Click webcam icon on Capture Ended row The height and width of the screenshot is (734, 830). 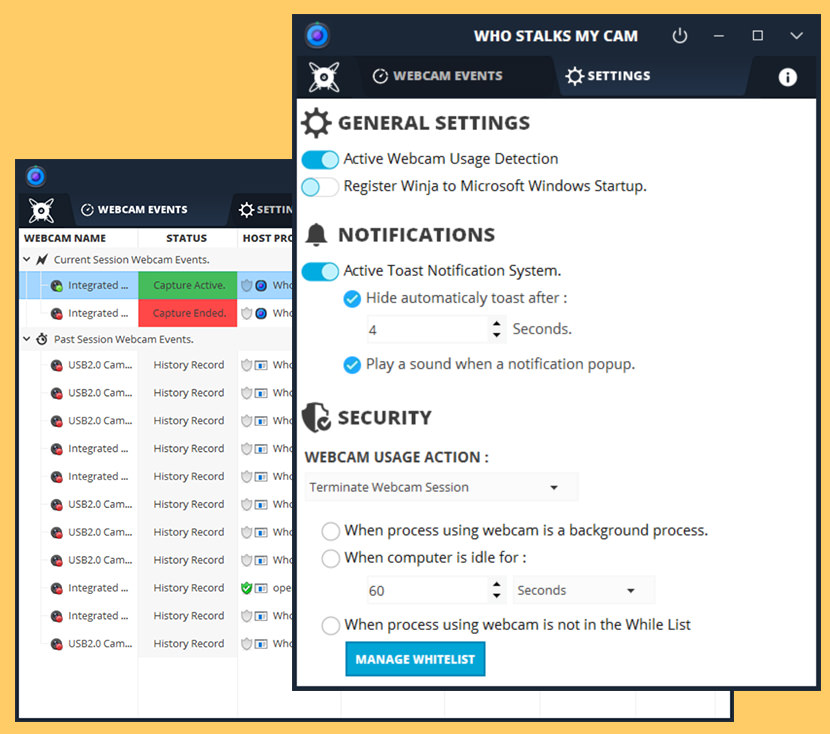click(57, 314)
